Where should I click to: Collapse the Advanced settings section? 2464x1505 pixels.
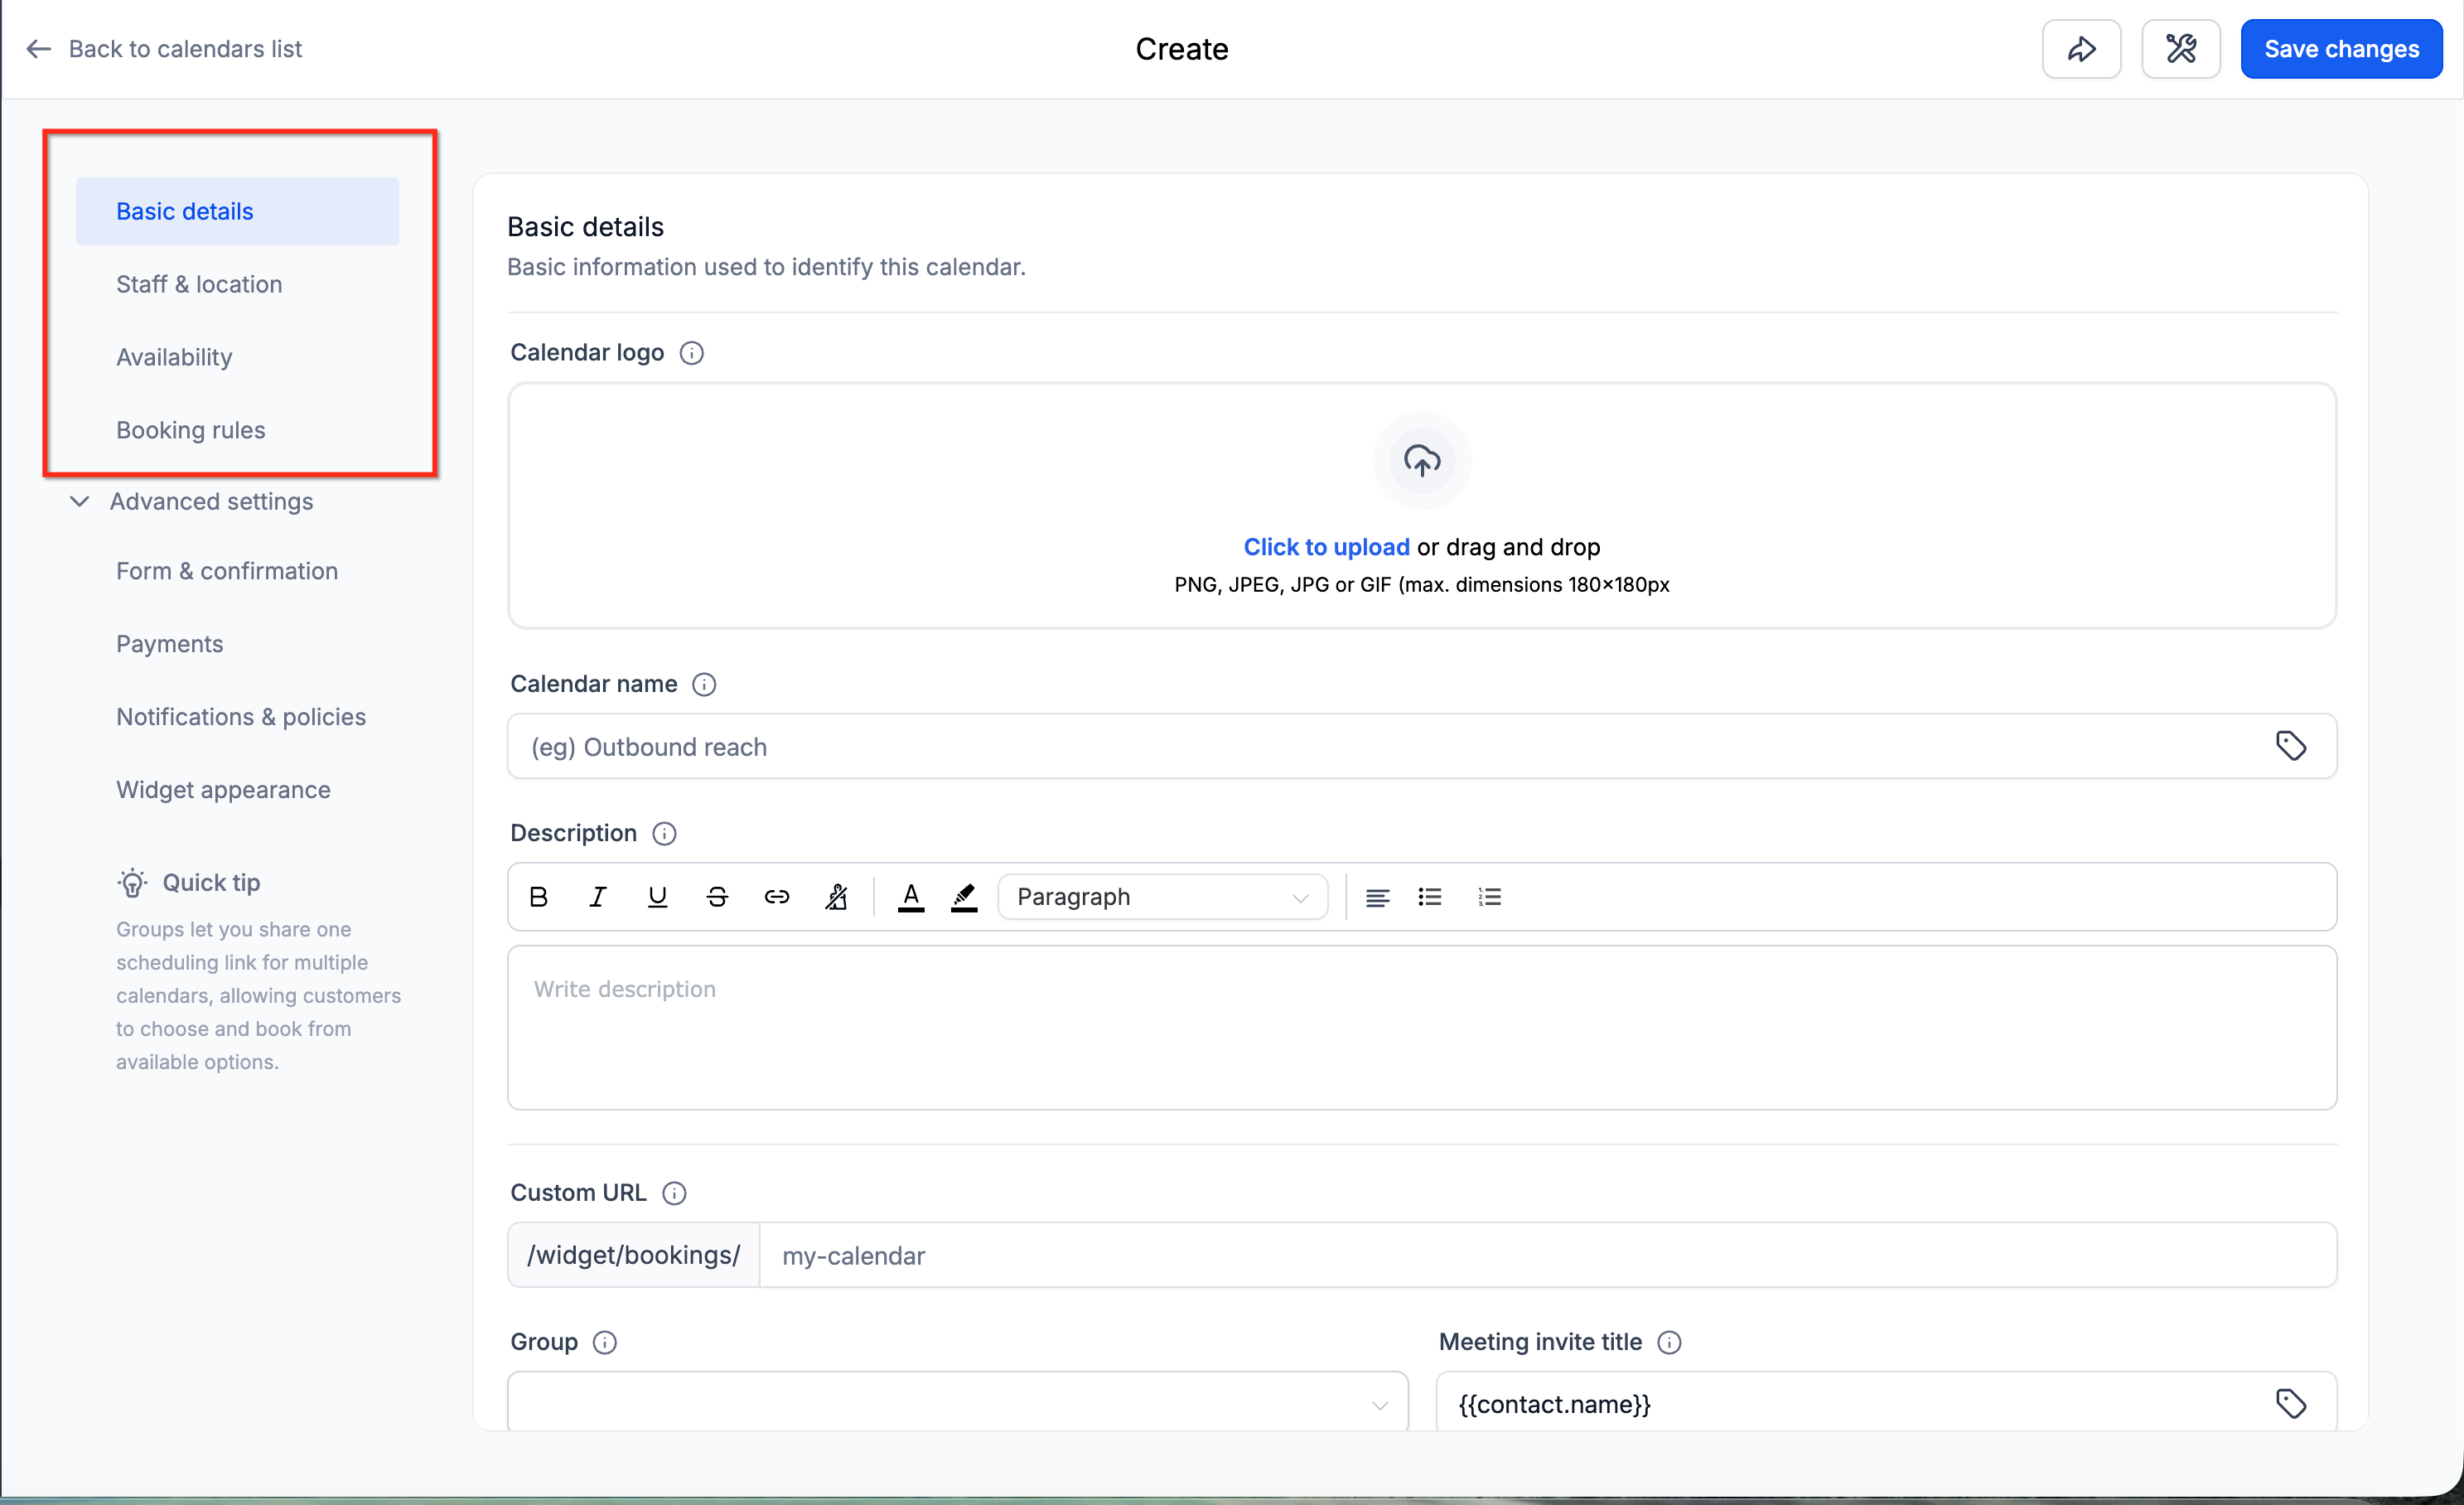80,501
